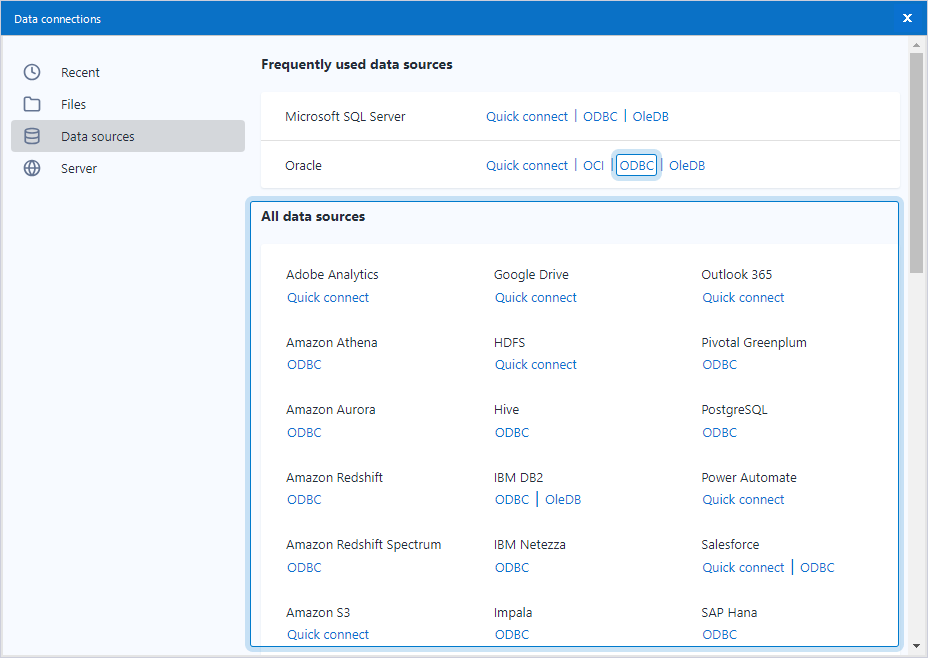Click the Files folder icon
Image resolution: width=928 pixels, height=658 pixels.
(30, 104)
